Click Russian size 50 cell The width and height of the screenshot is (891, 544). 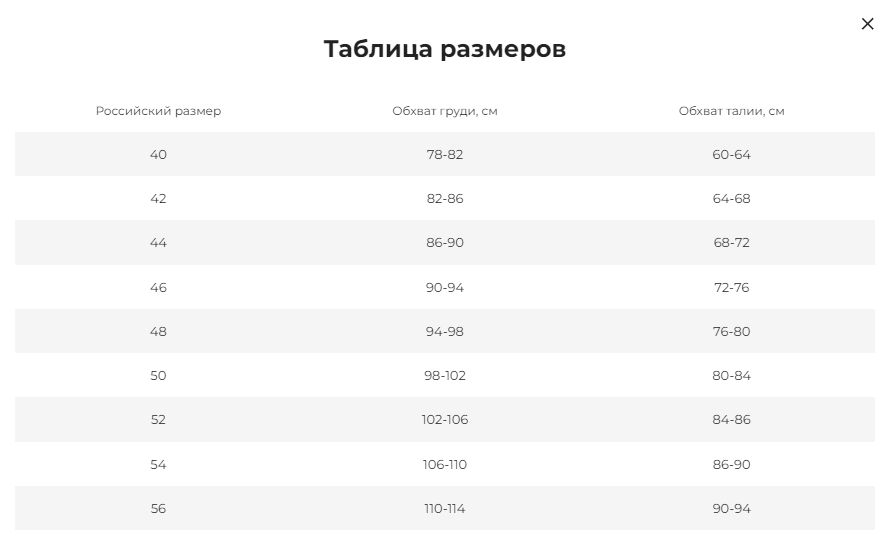158,376
